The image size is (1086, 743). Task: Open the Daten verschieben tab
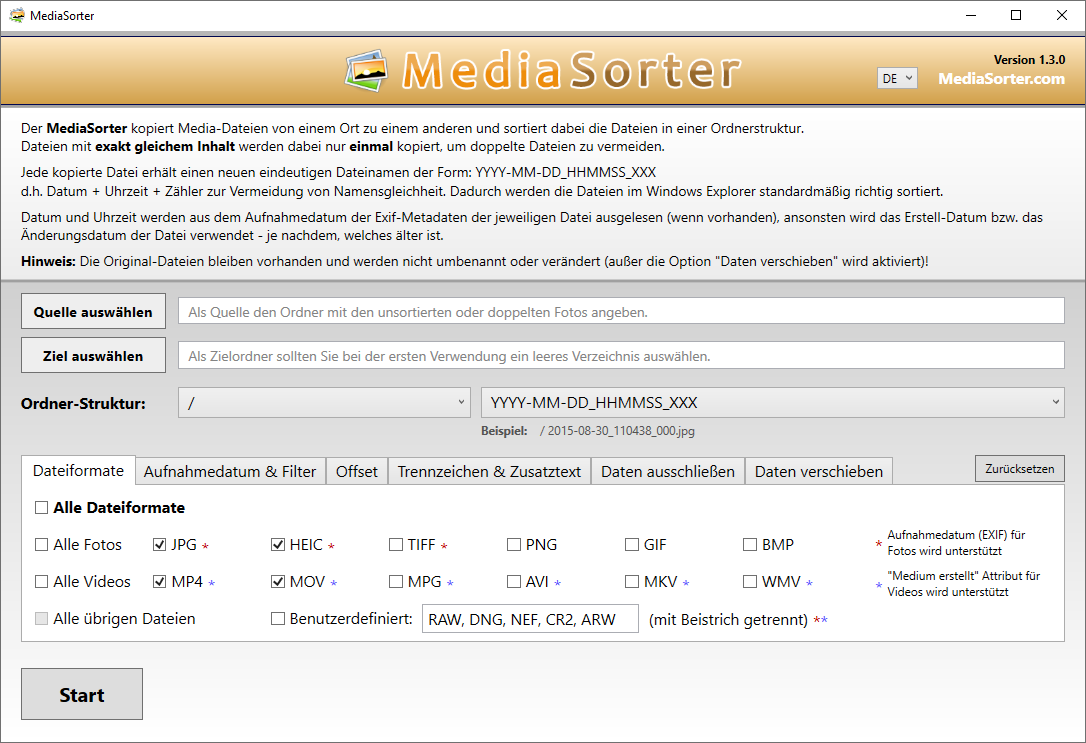click(x=819, y=472)
